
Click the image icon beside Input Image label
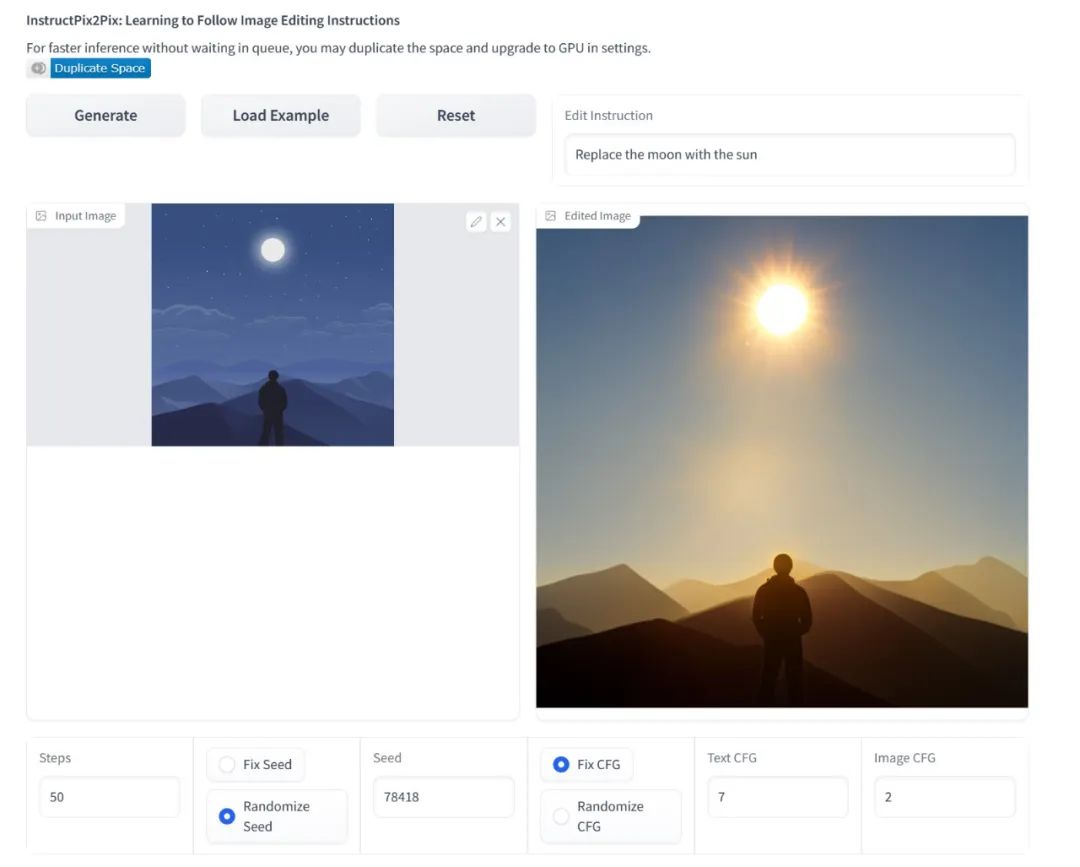pyautogui.click(x=41, y=216)
